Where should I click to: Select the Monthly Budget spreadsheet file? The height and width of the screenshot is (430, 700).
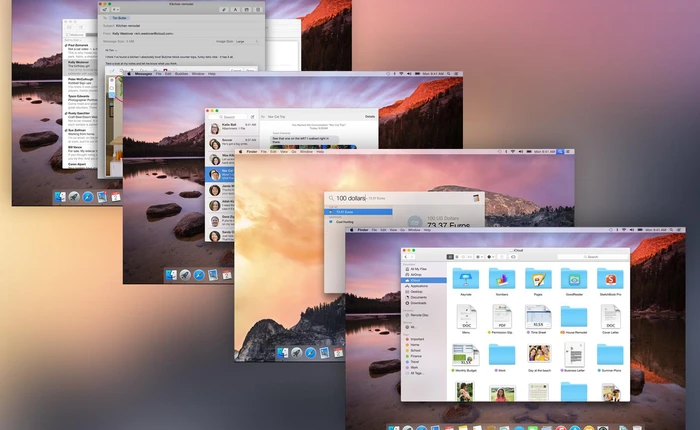pyautogui.click(x=466, y=355)
